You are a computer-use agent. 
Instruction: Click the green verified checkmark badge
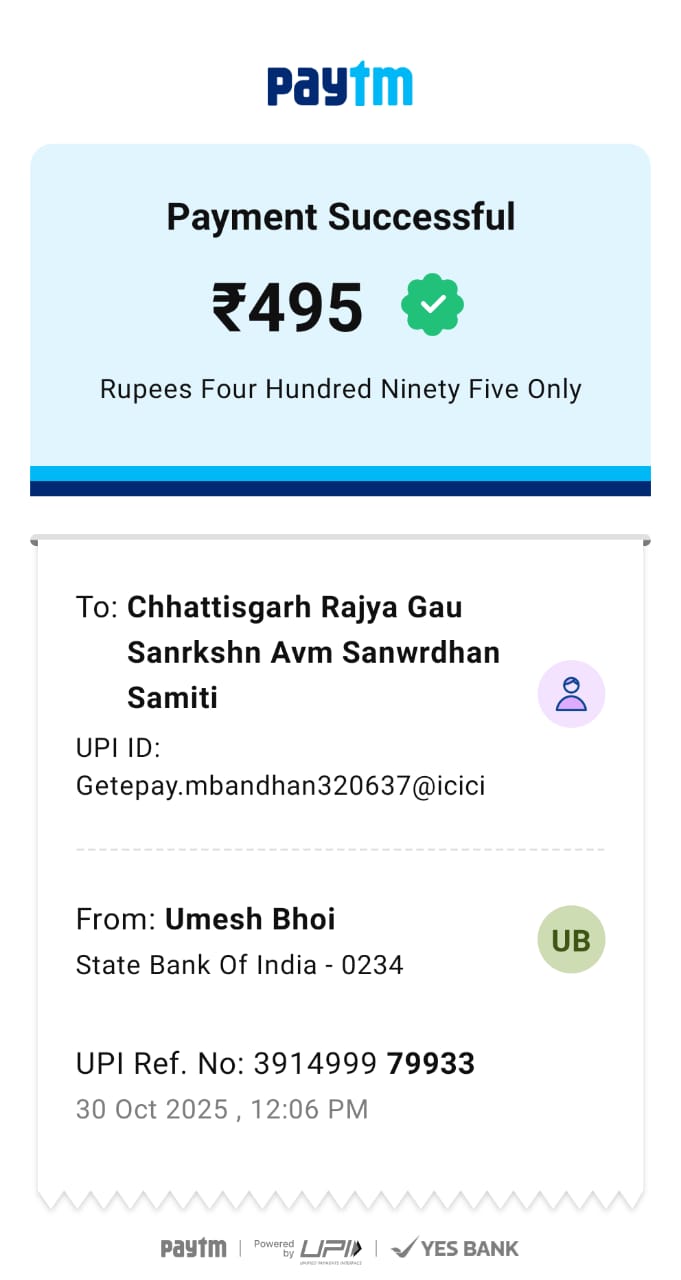(432, 306)
